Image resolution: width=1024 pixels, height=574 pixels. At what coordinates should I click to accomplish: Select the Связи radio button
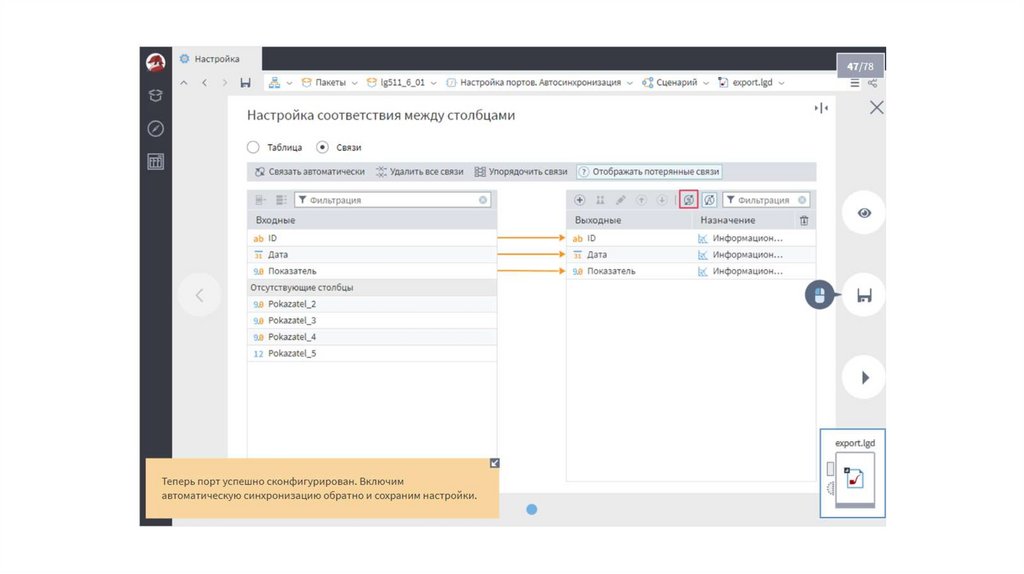322,147
